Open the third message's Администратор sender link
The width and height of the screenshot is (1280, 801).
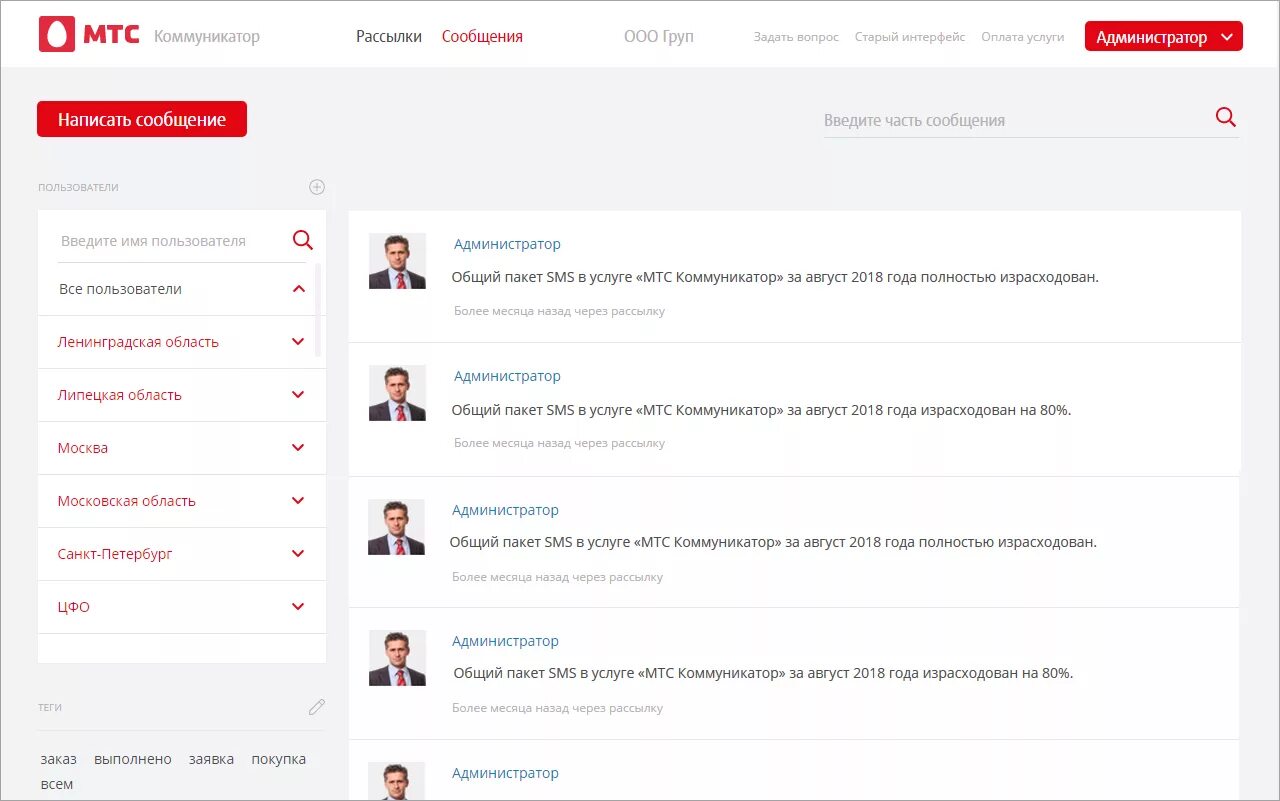(x=505, y=510)
